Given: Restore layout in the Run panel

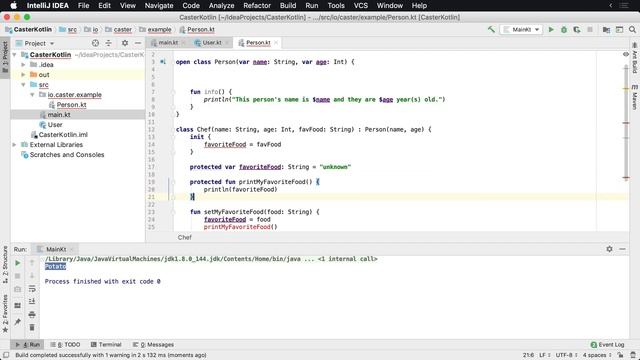Looking at the screenshot, I should point(18,305).
